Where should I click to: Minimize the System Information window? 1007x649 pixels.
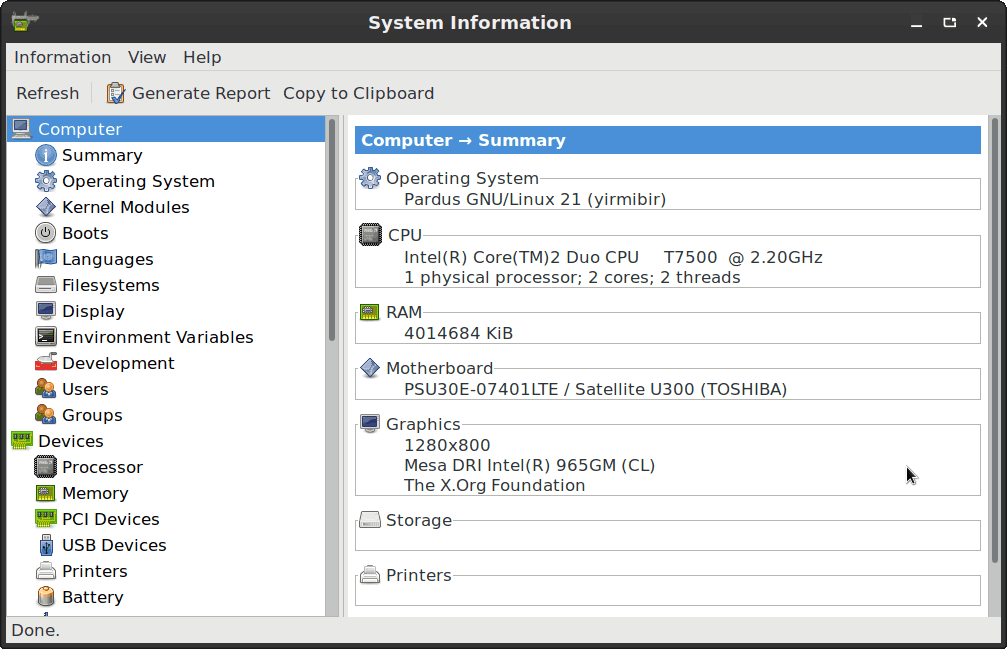pos(916,22)
